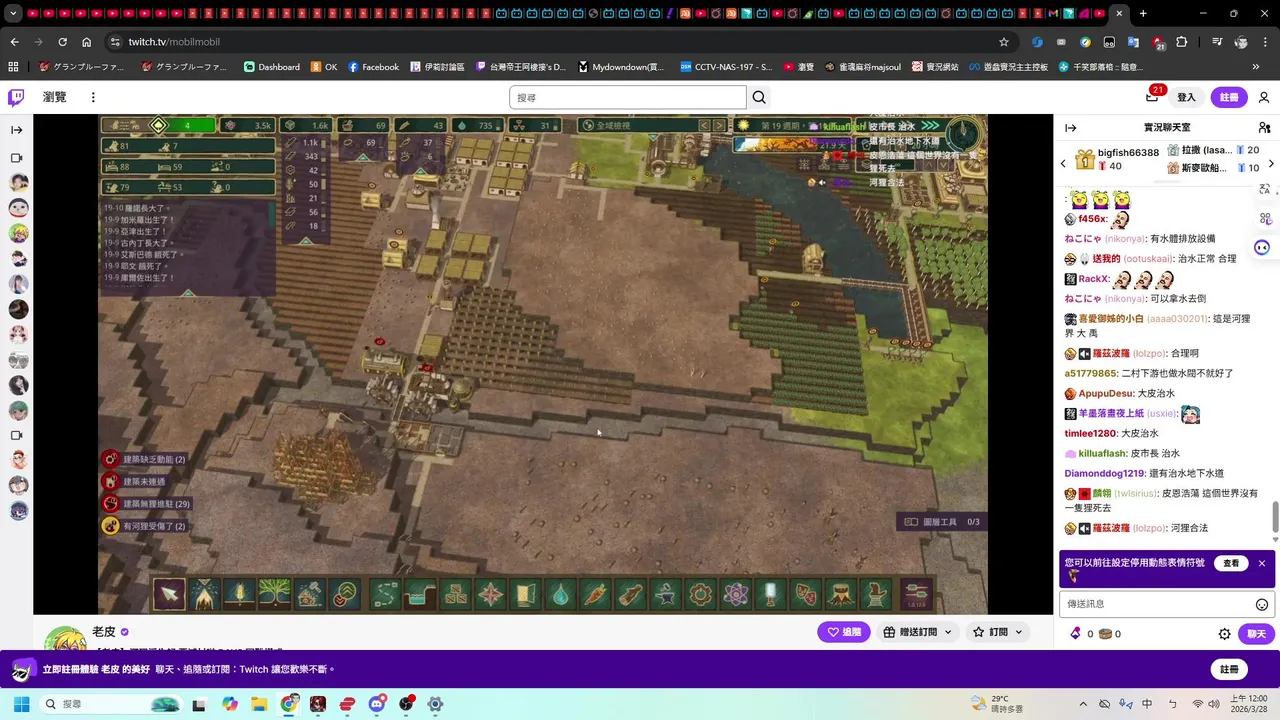Open the gear category icon in toolbar

[x=701, y=594]
